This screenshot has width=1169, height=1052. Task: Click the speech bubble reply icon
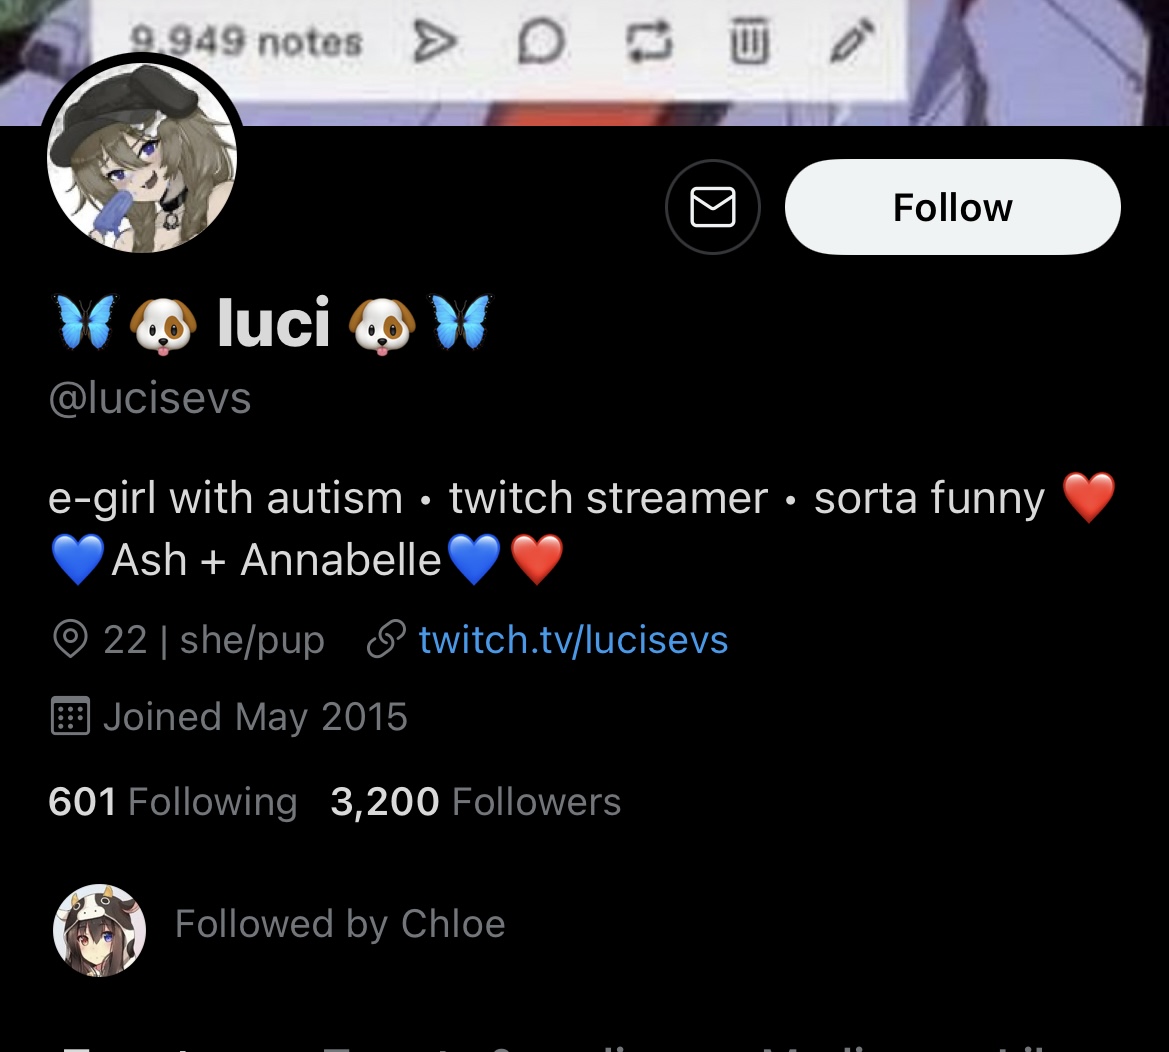pos(541,42)
